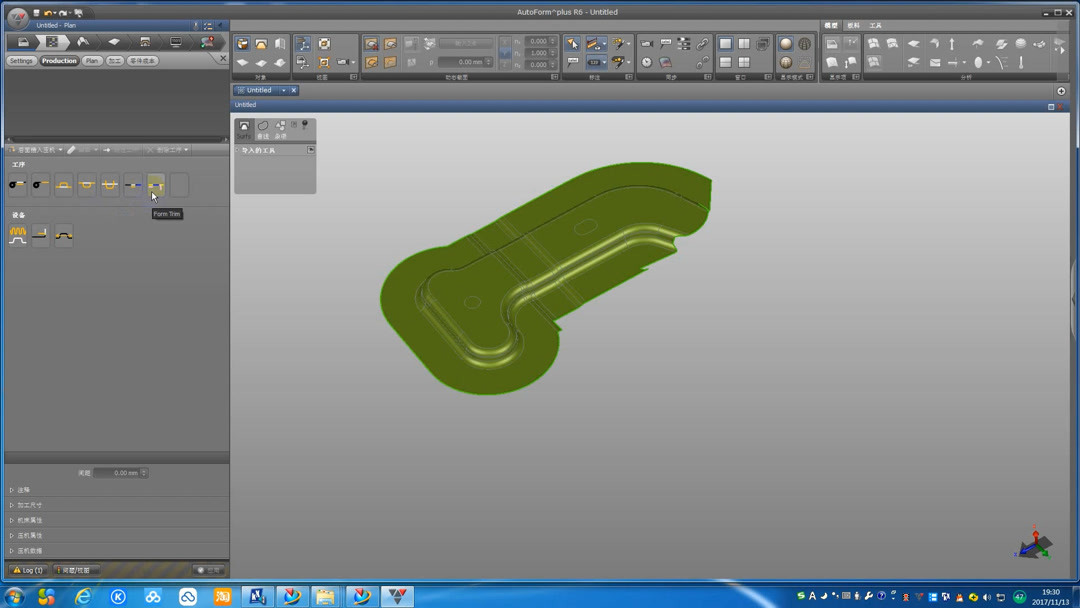Click the clock icon in the 同步 group

click(x=647, y=62)
